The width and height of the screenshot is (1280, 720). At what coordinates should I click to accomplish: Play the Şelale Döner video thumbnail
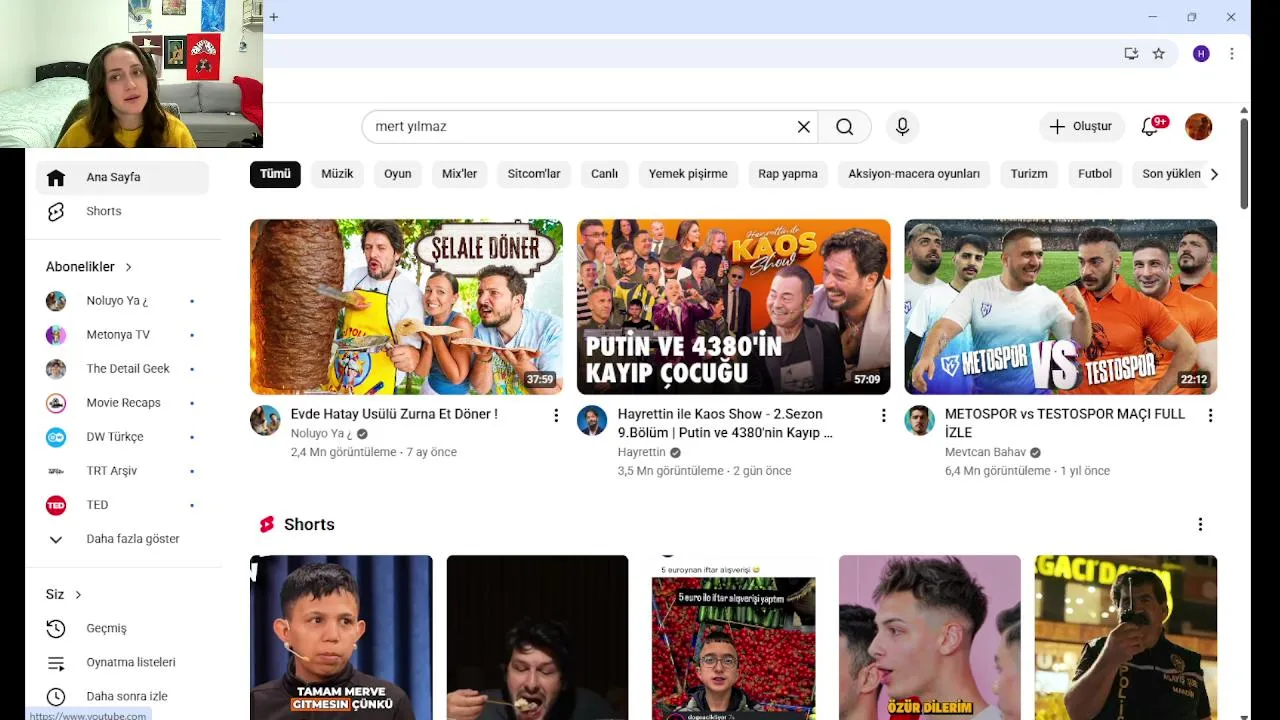coord(406,307)
